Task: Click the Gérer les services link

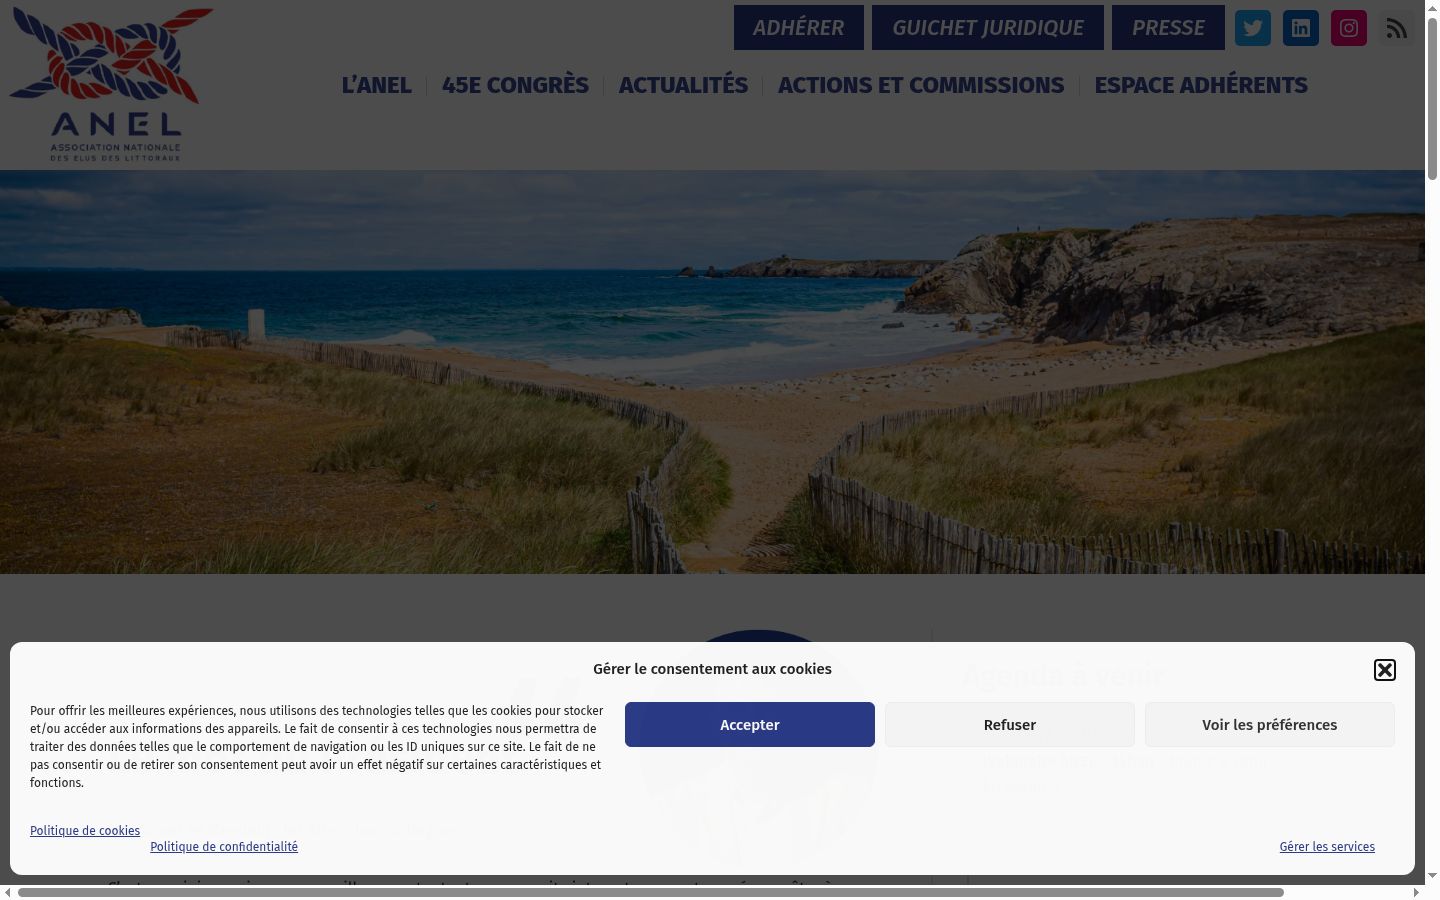Action: (x=1327, y=847)
